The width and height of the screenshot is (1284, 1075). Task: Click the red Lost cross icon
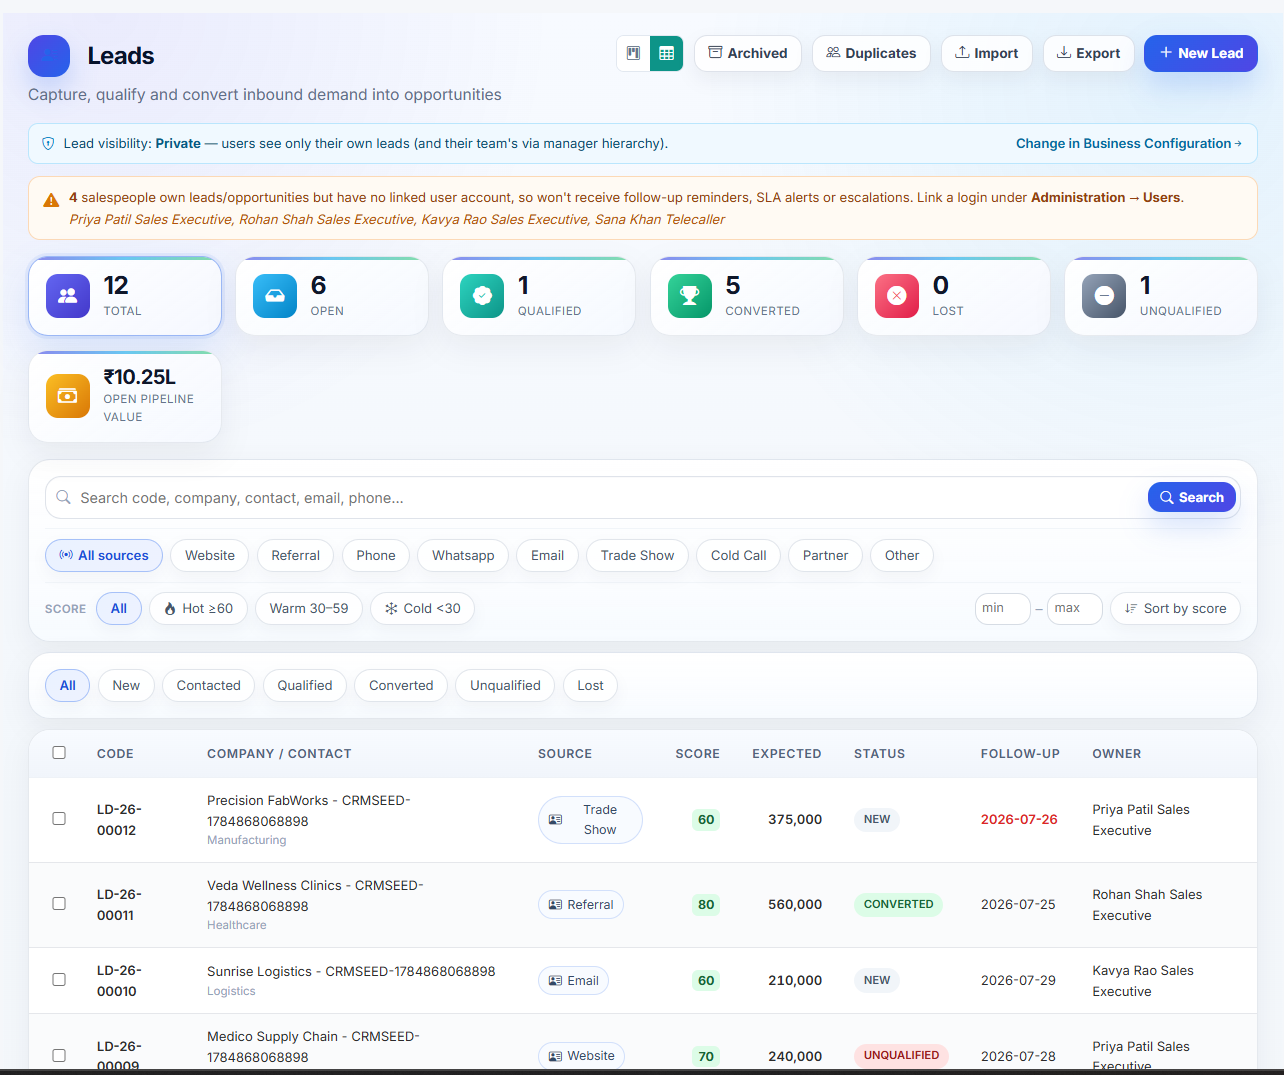(x=897, y=296)
